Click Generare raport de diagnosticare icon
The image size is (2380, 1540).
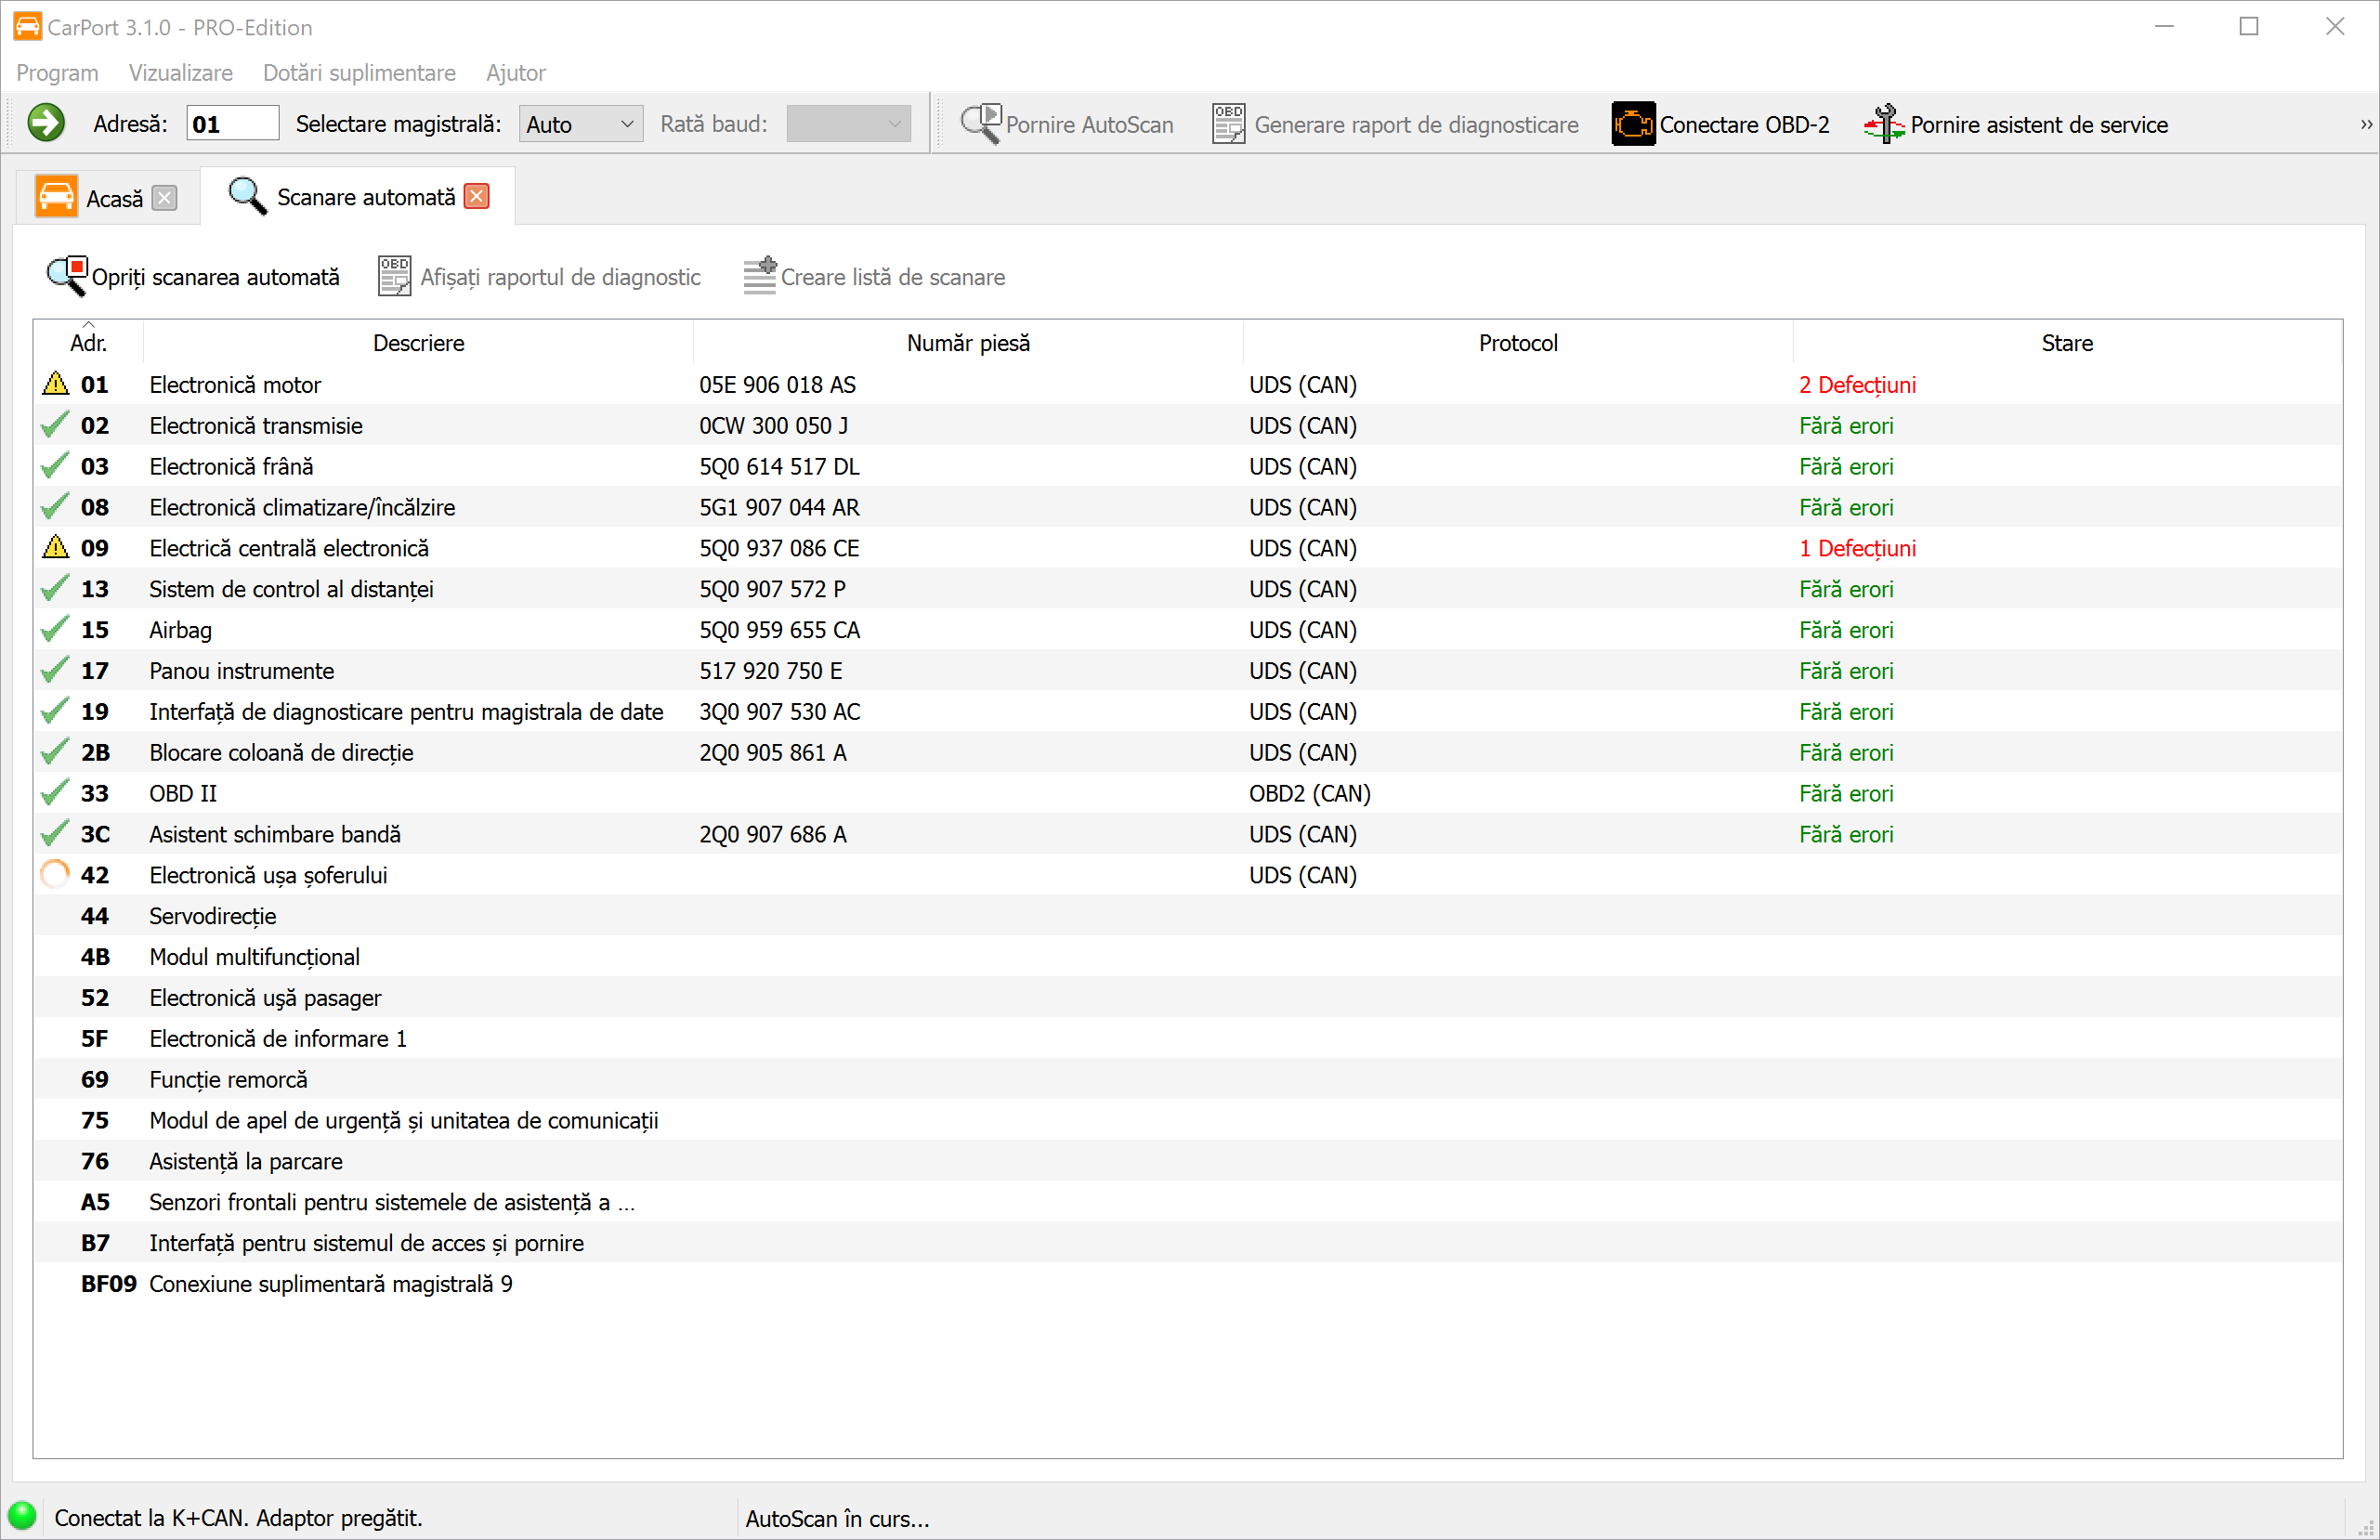point(1228,124)
